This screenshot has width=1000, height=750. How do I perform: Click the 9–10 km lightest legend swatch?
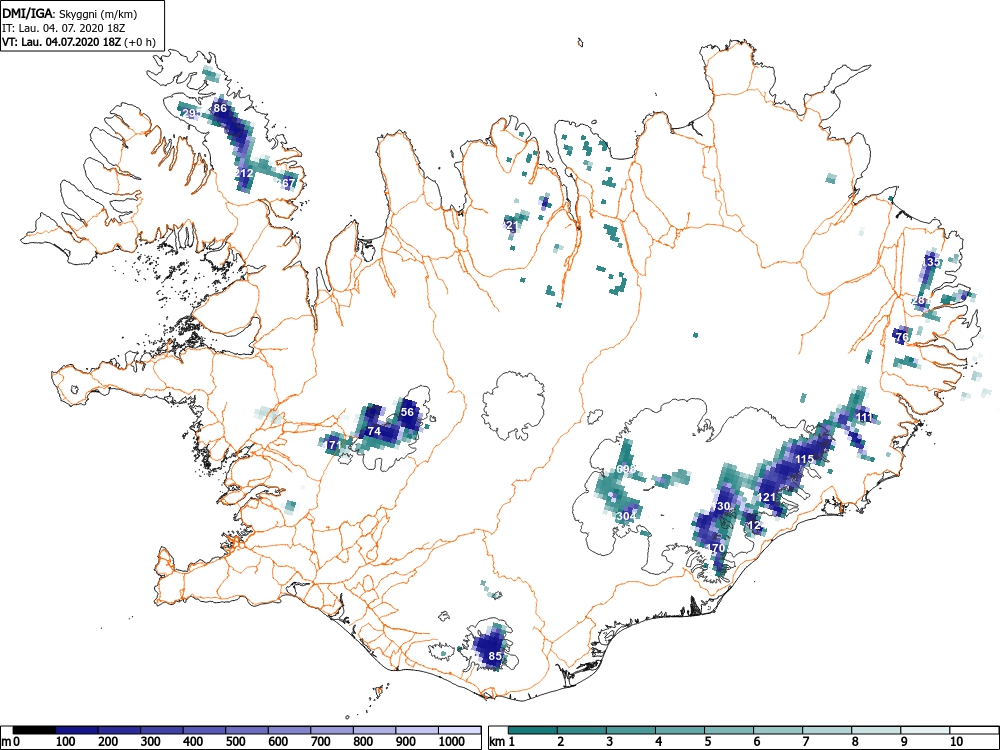click(925, 730)
